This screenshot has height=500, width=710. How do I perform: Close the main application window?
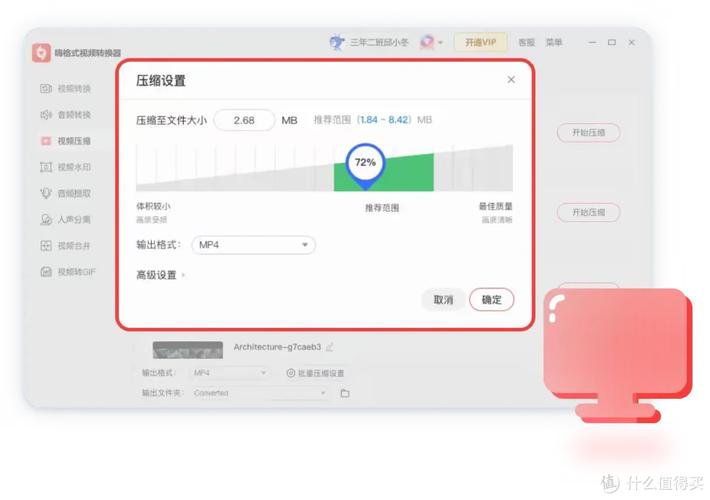[632, 42]
